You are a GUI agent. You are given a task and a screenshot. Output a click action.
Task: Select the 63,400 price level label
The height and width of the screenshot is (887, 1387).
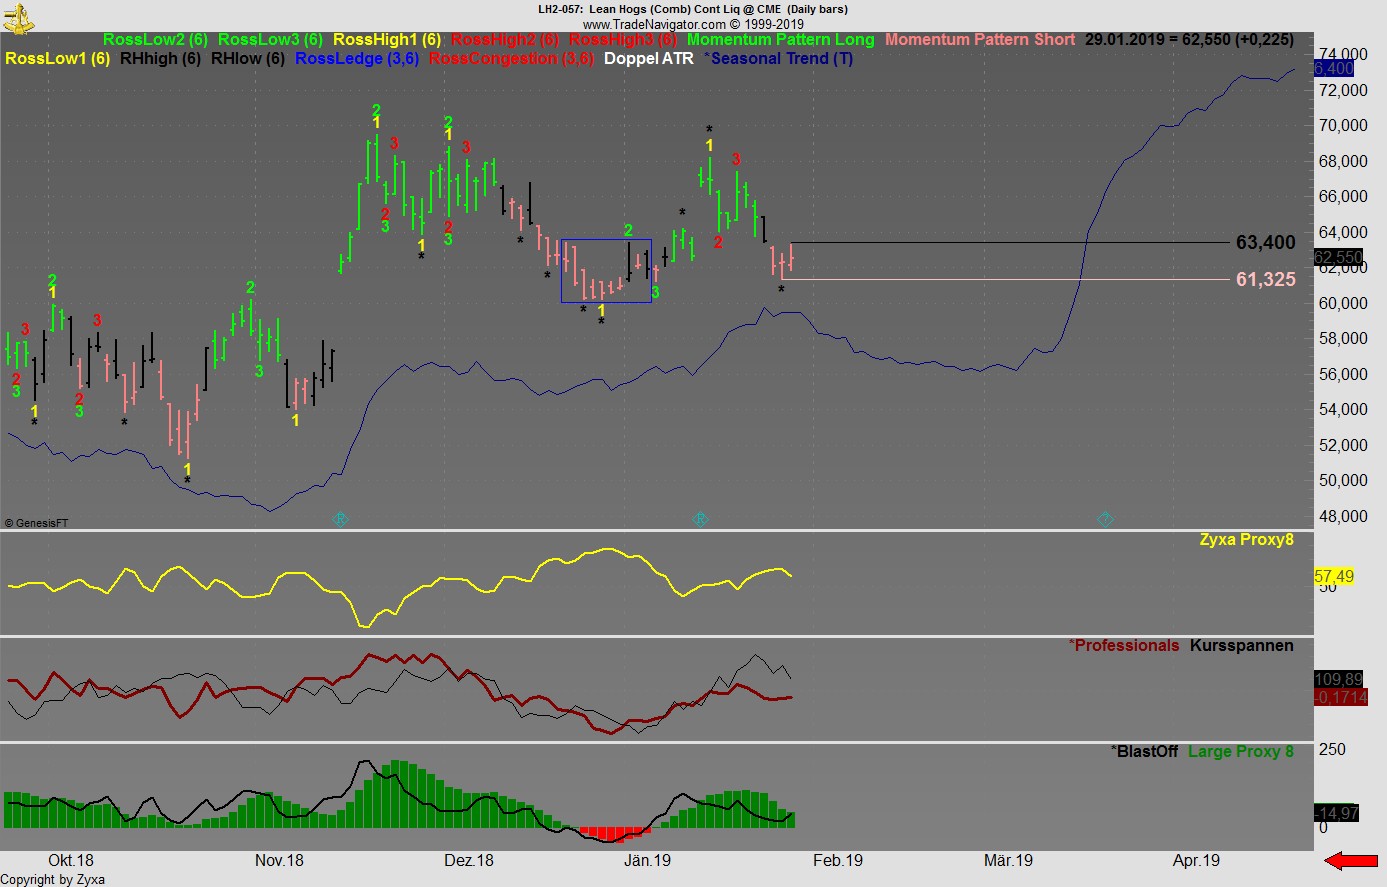click(1265, 243)
